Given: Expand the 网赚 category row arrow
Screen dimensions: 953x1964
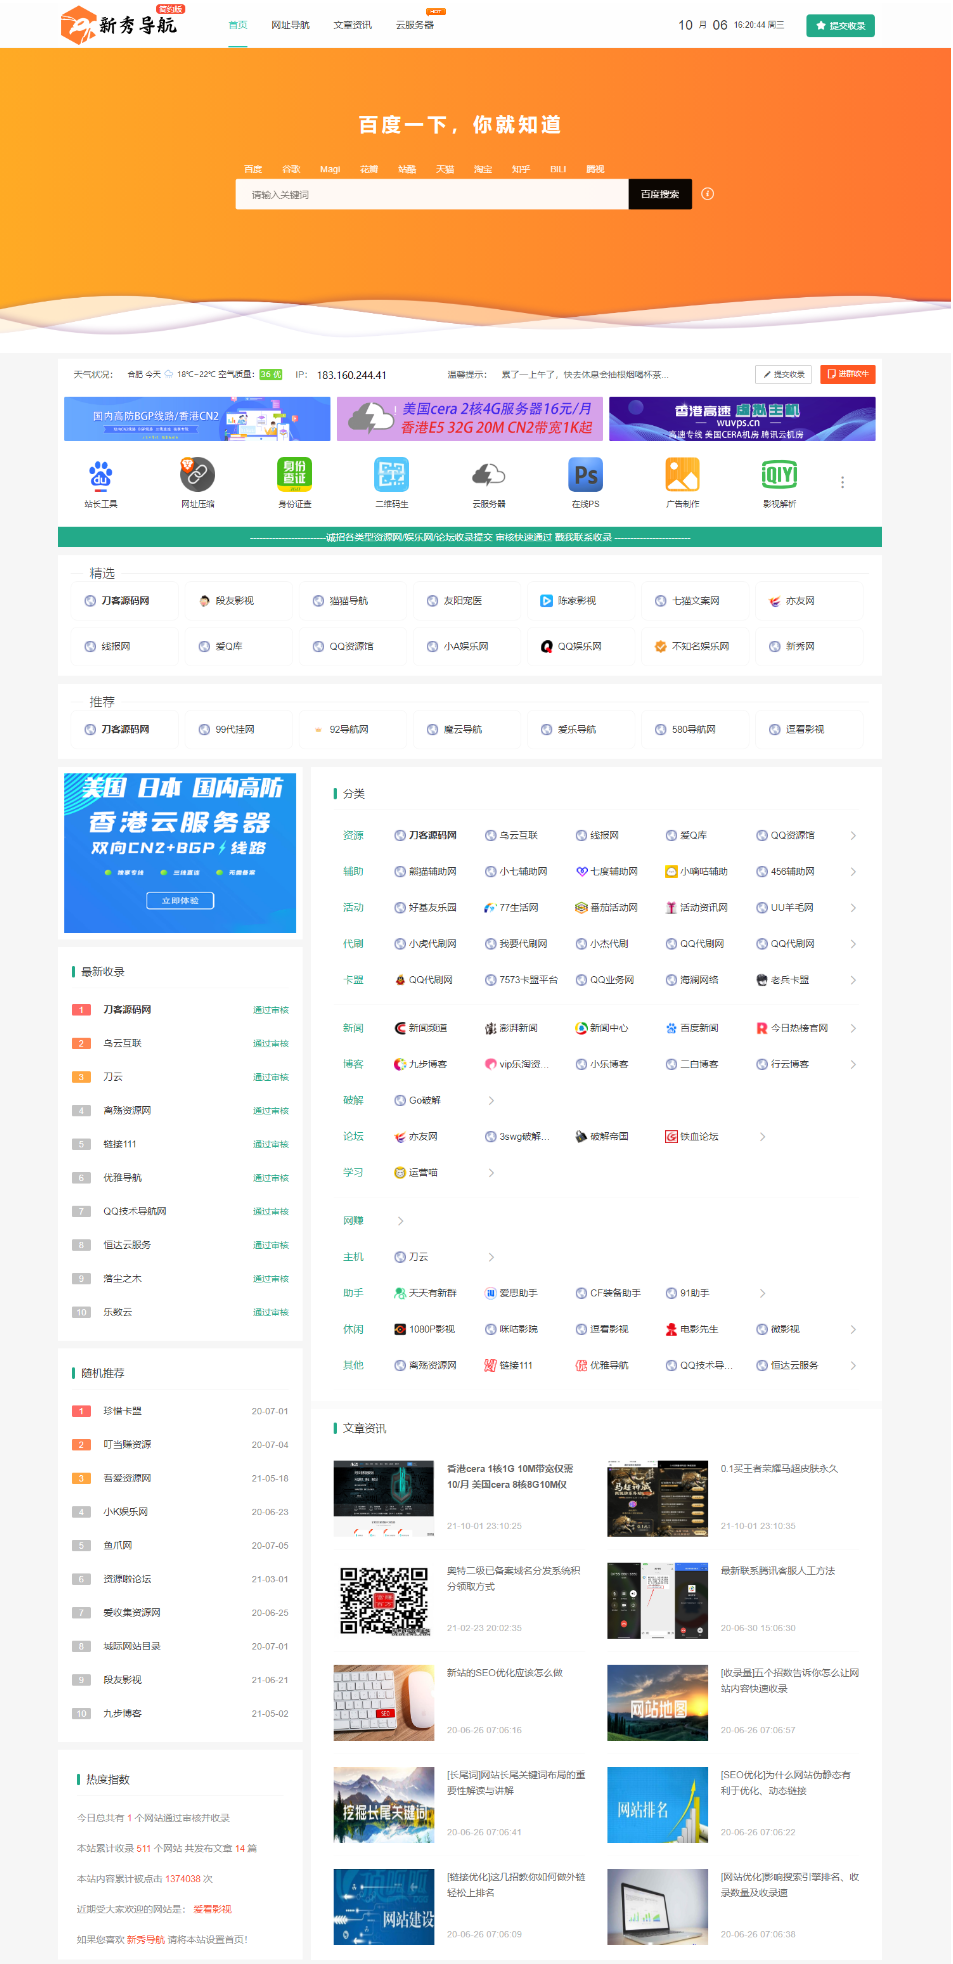Looking at the screenshot, I should pos(401,1221).
